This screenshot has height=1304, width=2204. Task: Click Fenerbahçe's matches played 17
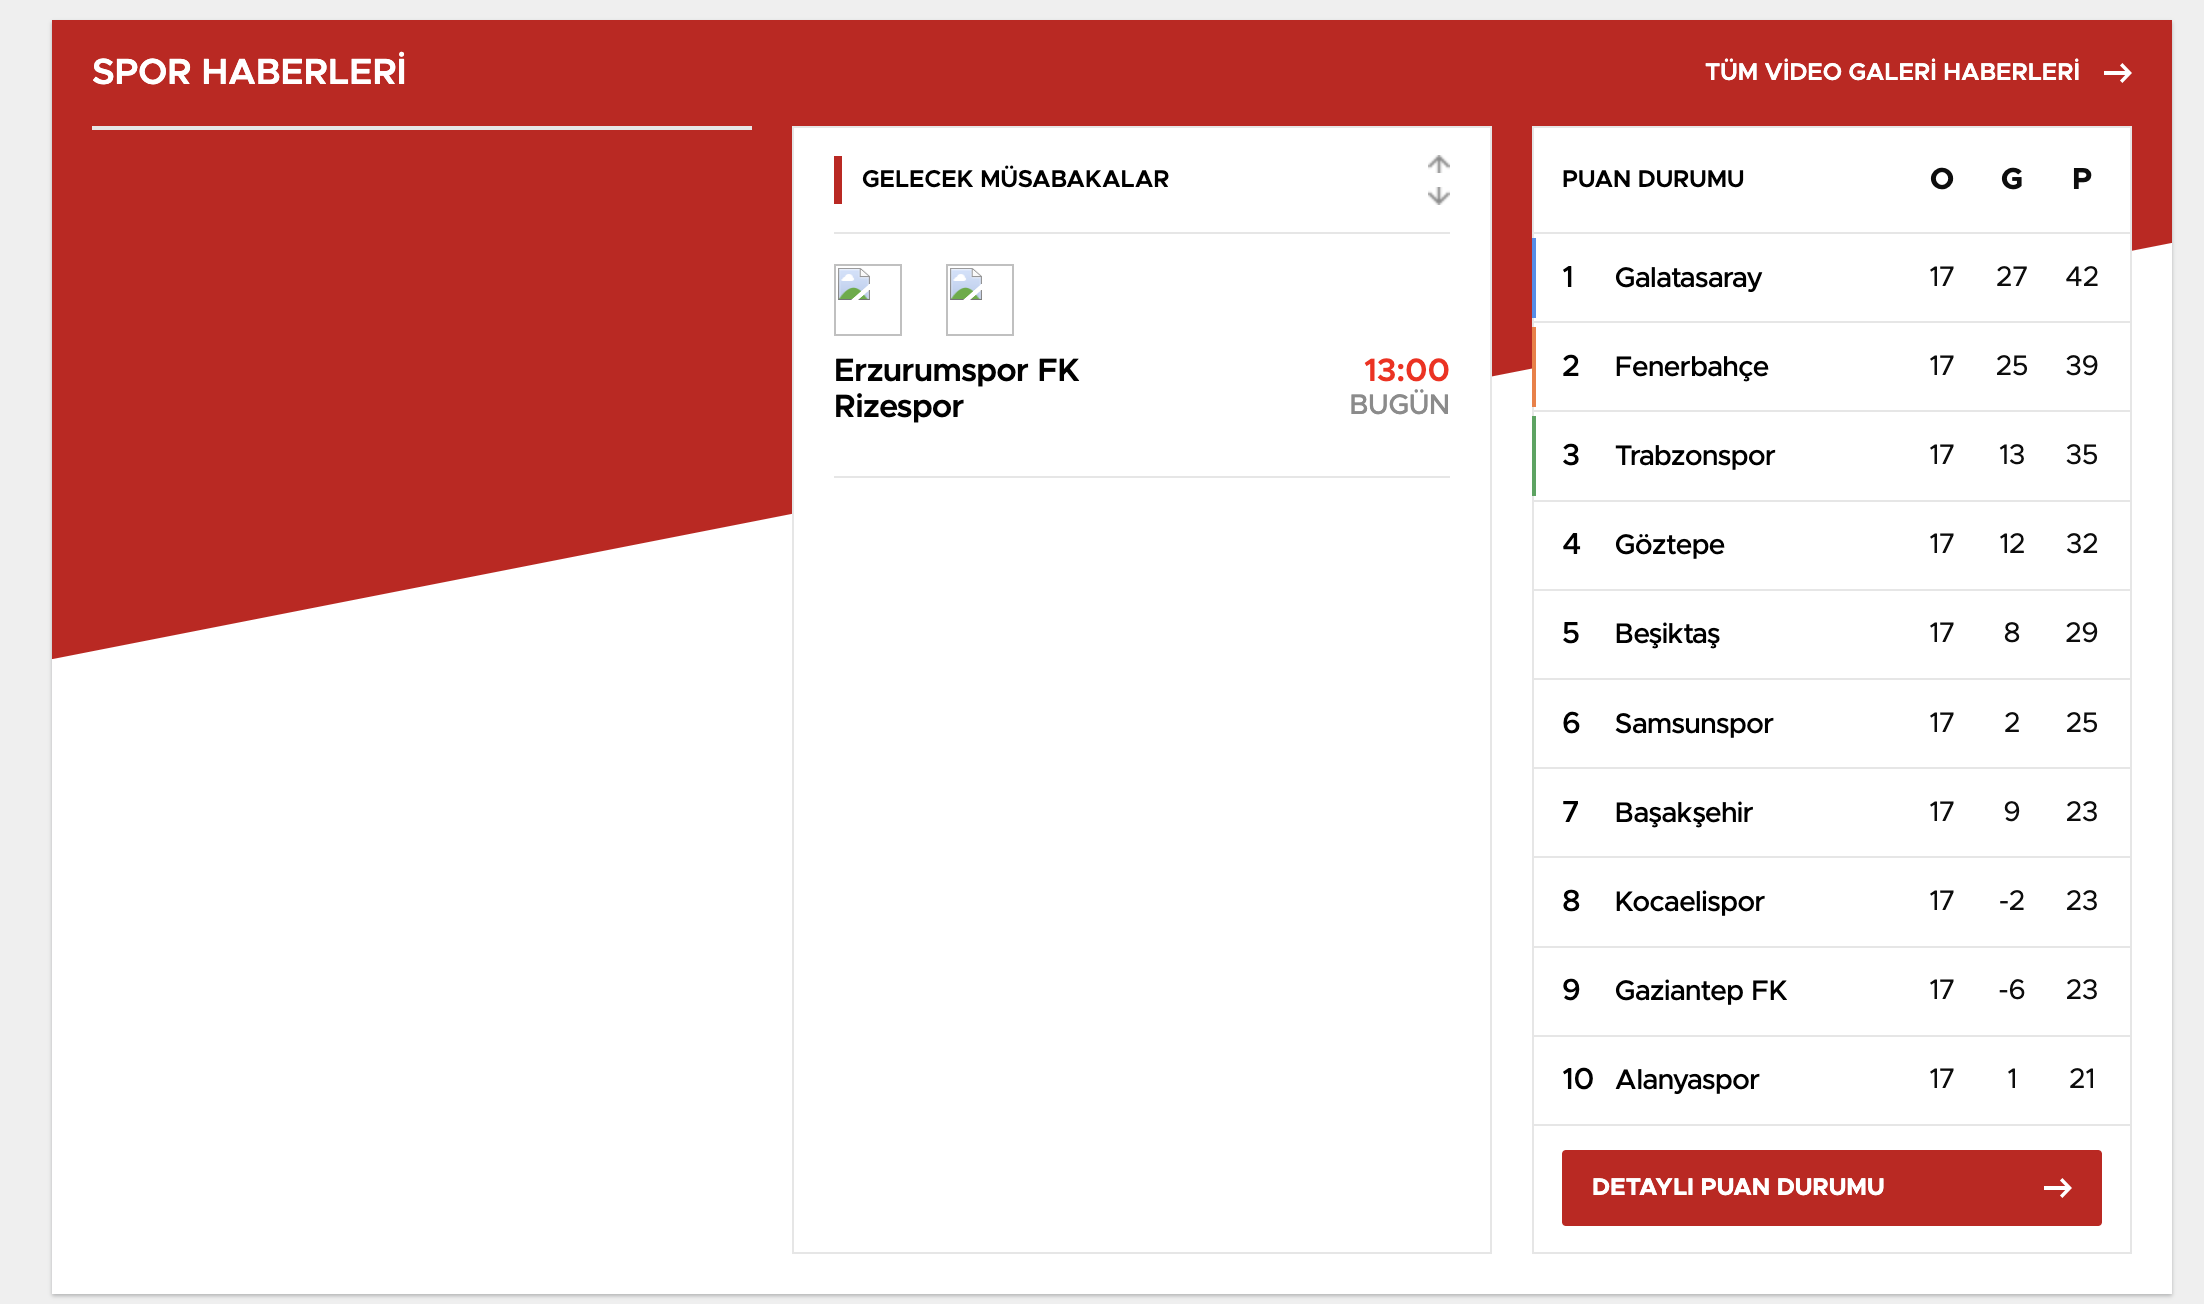1941,365
